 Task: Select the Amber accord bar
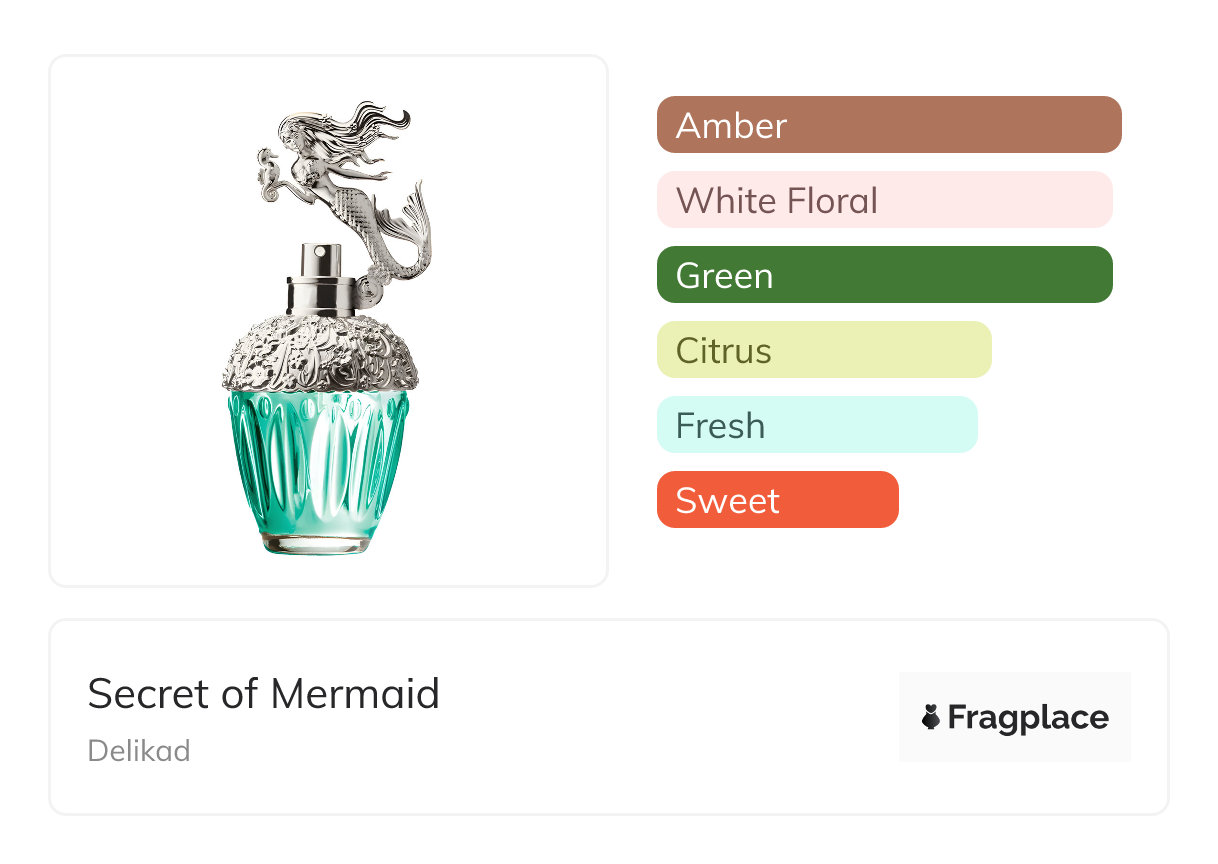tap(888, 125)
